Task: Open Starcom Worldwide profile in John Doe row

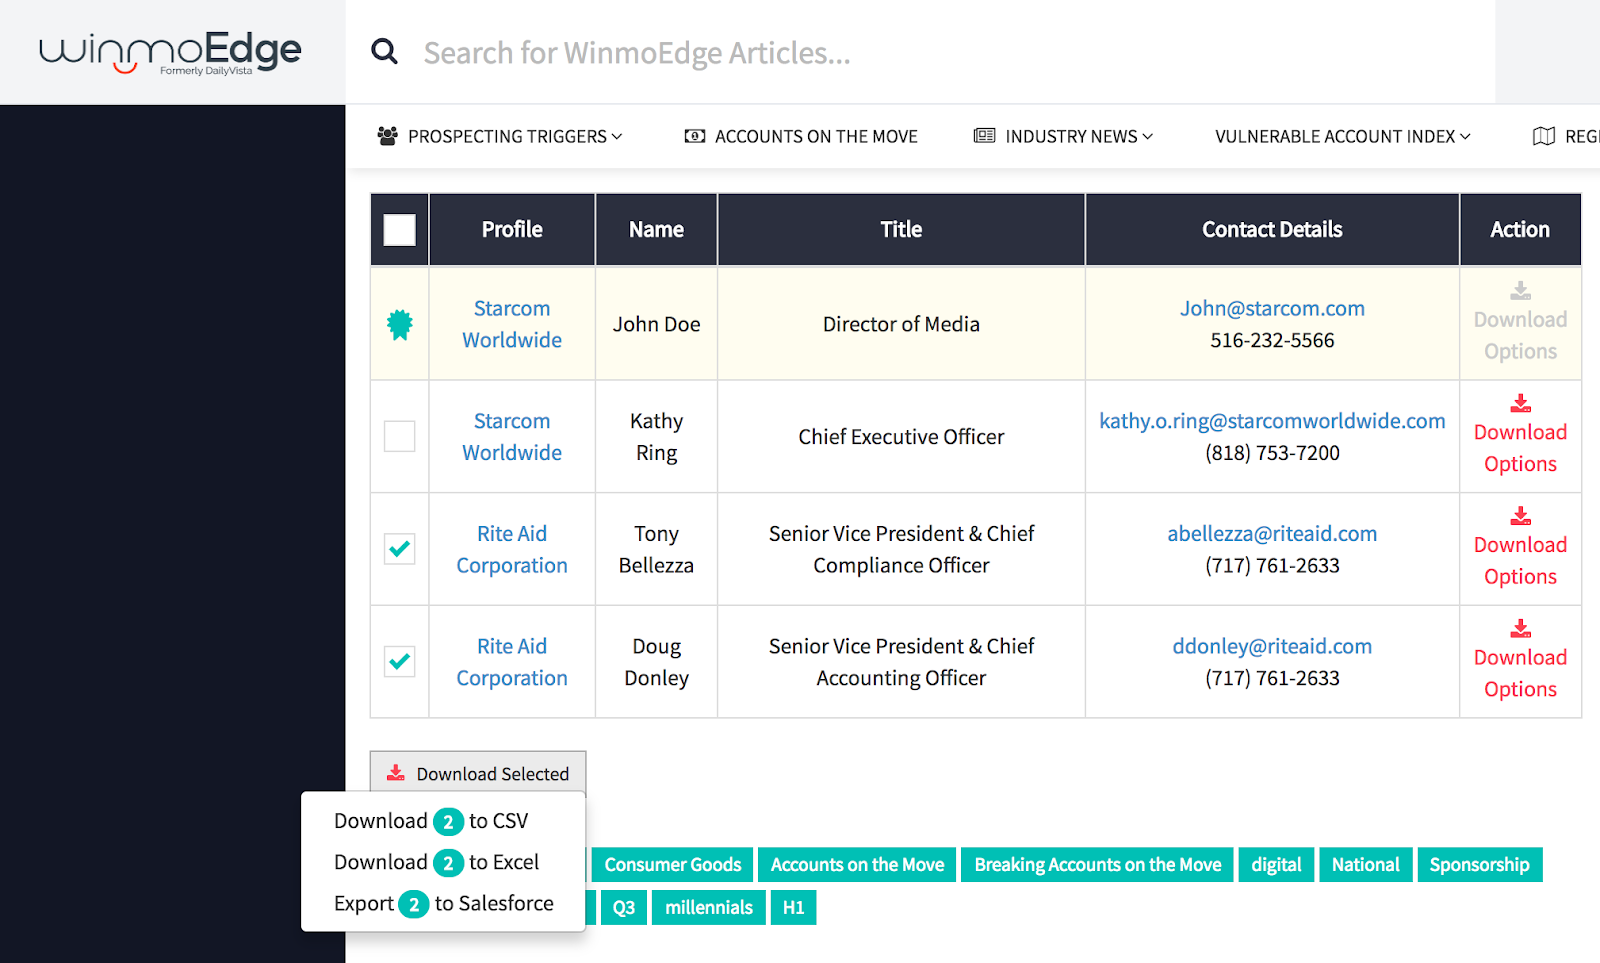Action: [x=512, y=324]
